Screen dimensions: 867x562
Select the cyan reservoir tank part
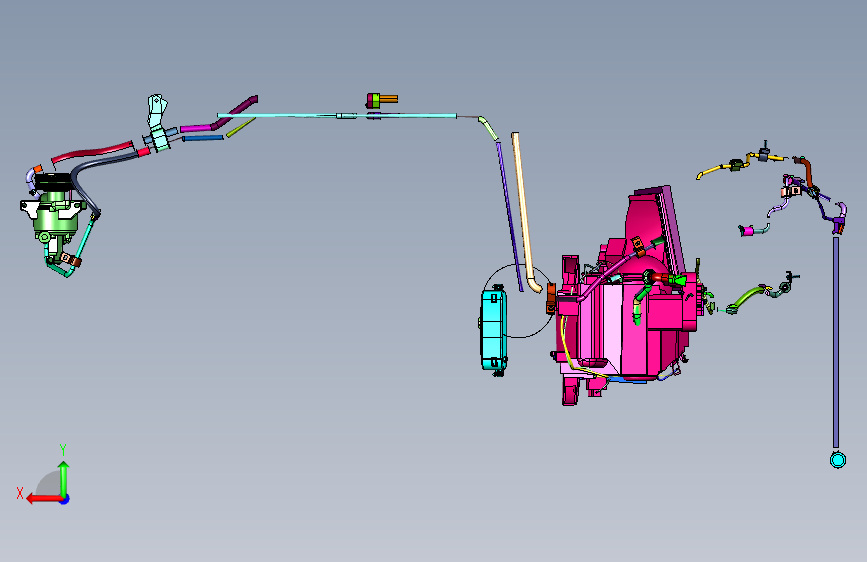pos(493,330)
